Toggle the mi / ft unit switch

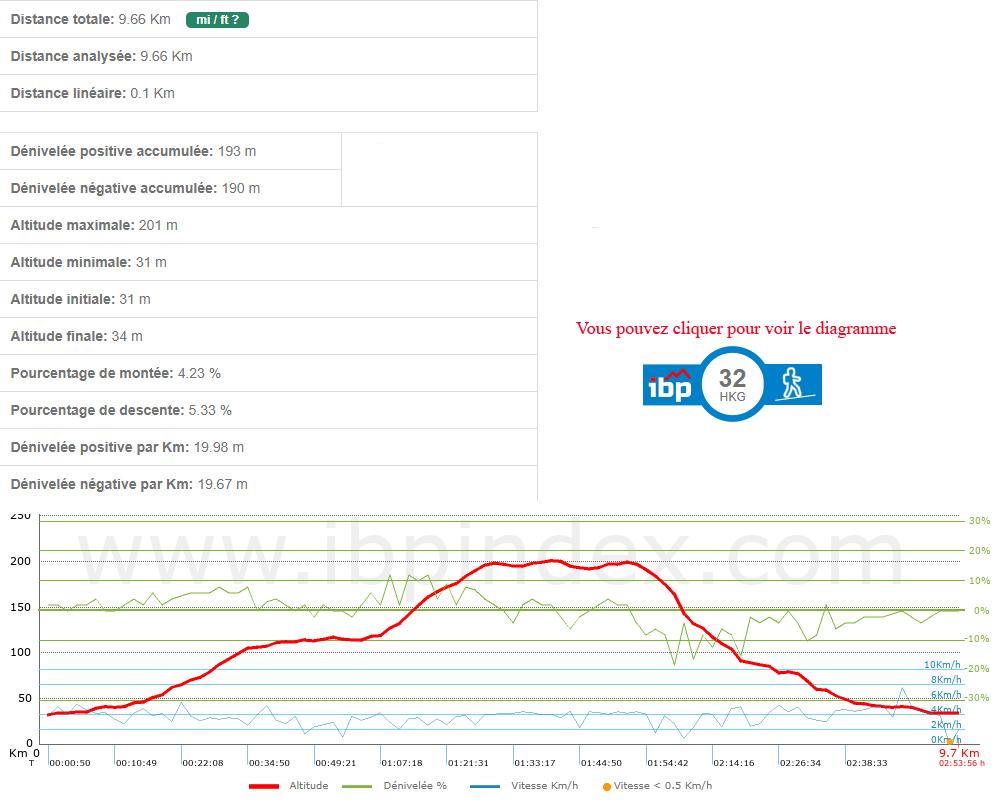[x=217, y=19]
